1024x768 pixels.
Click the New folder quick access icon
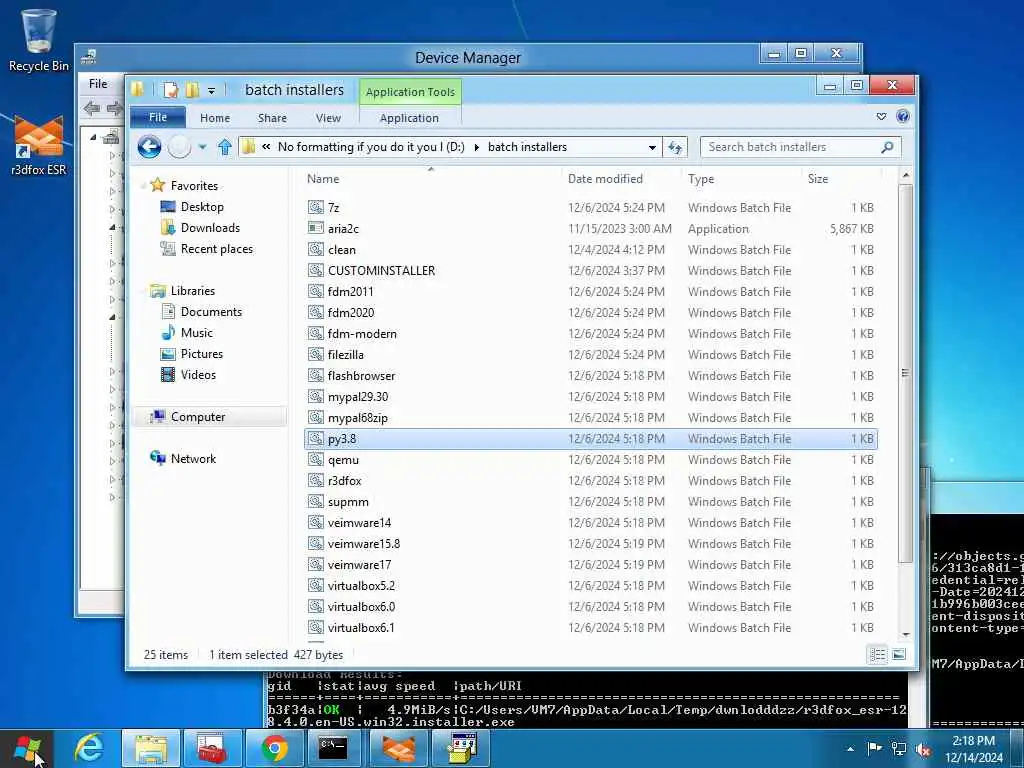[x=193, y=90]
